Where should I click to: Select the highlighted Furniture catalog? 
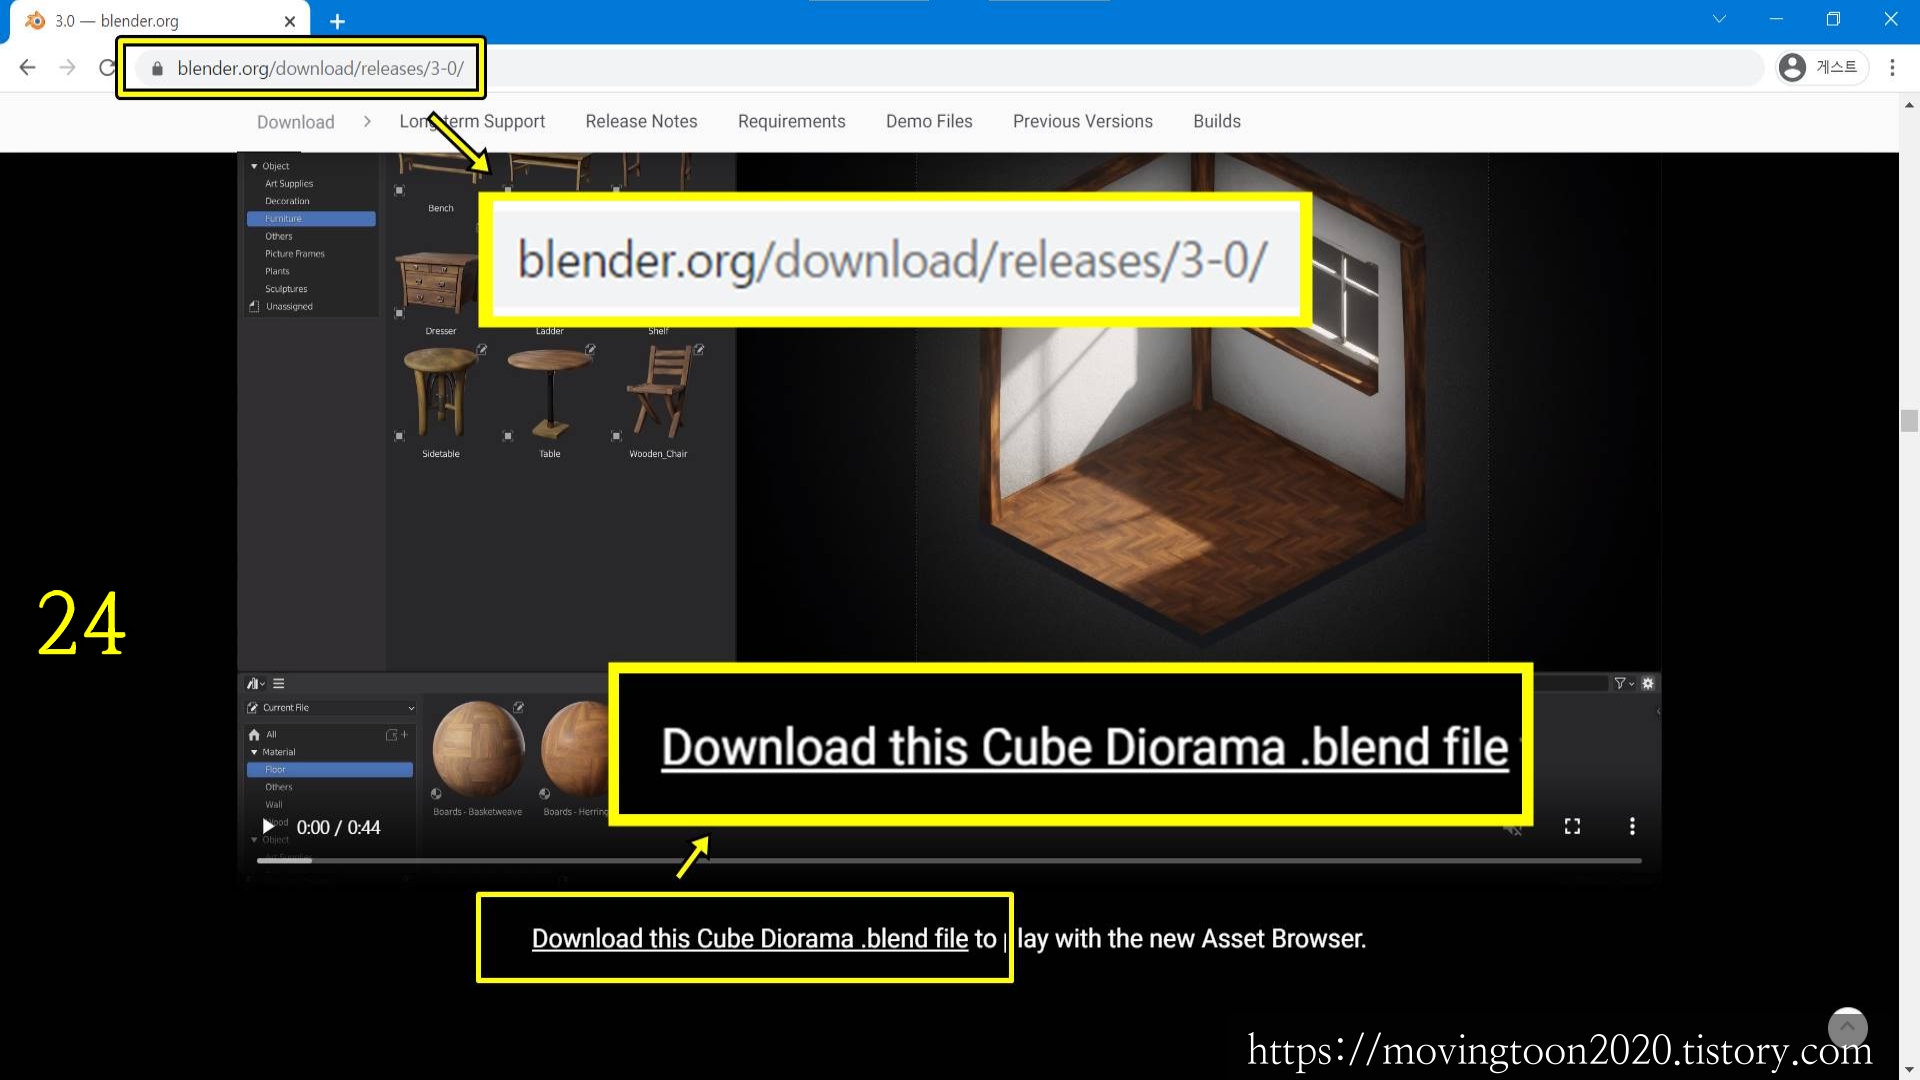(311, 219)
